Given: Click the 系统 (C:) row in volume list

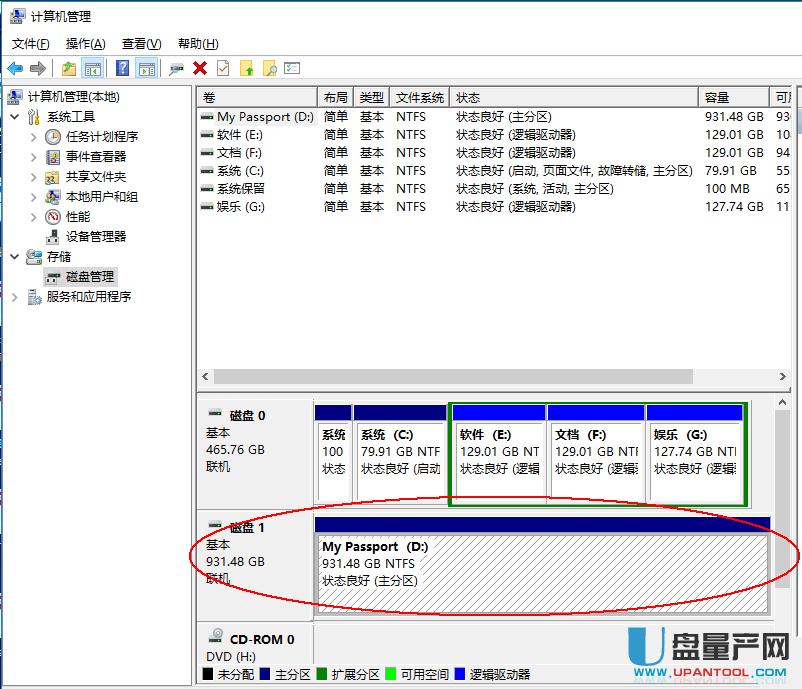Looking at the screenshot, I should click(x=240, y=171).
